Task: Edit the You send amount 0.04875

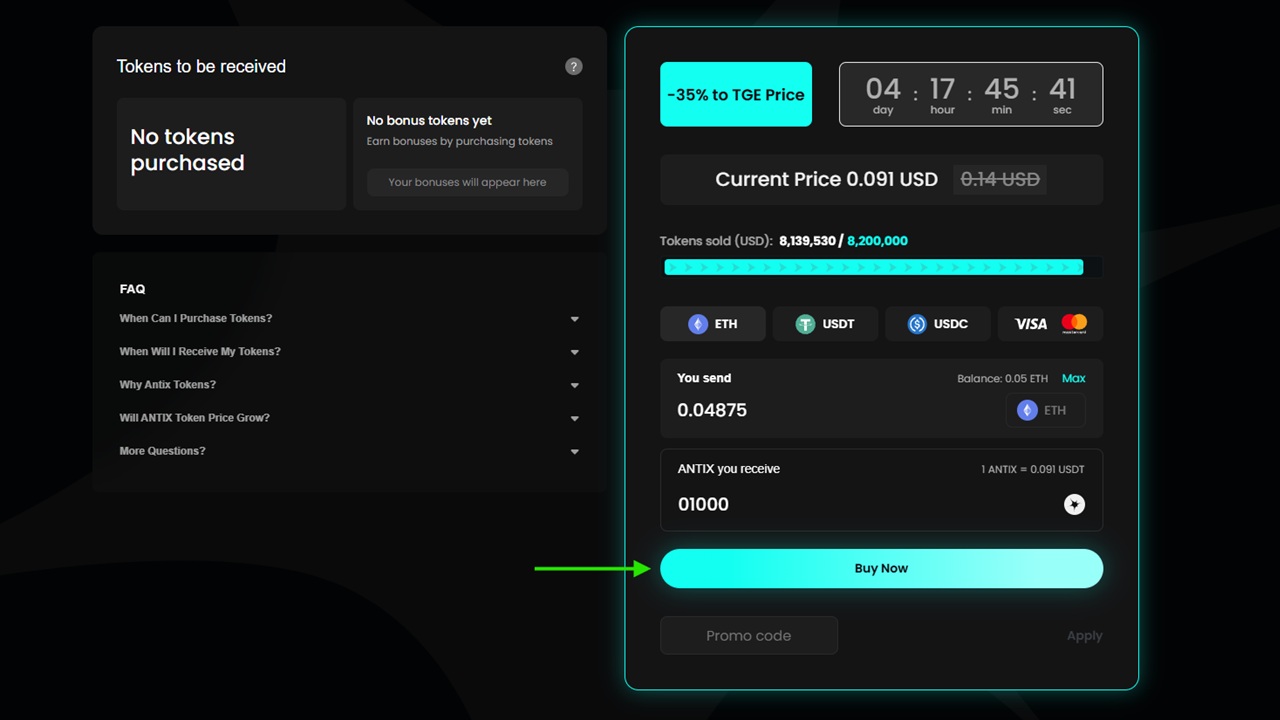Action: [x=712, y=410]
